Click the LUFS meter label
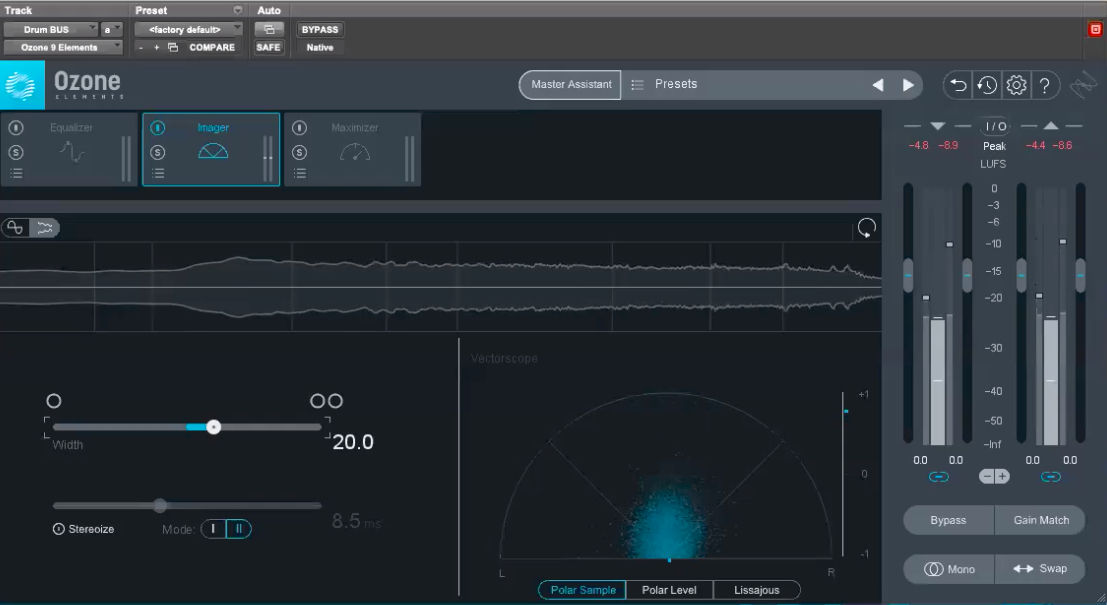Screen dimensions: 1107x605 (x=993, y=164)
